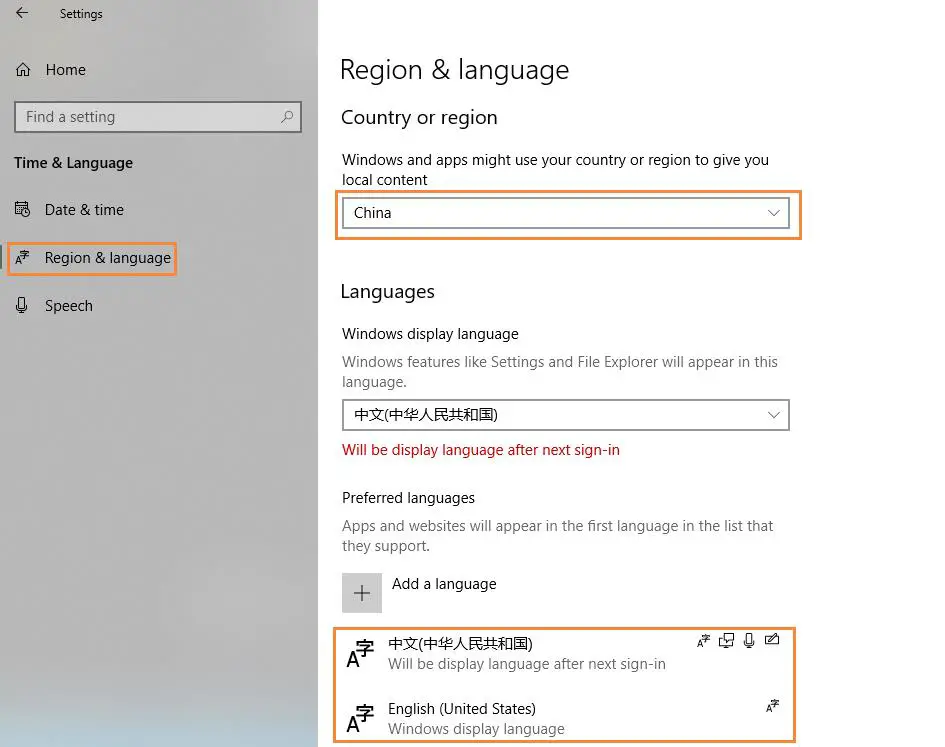Click the Time & Language section heading
This screenshot has height=747, width=945.
(x=74, y=163)
